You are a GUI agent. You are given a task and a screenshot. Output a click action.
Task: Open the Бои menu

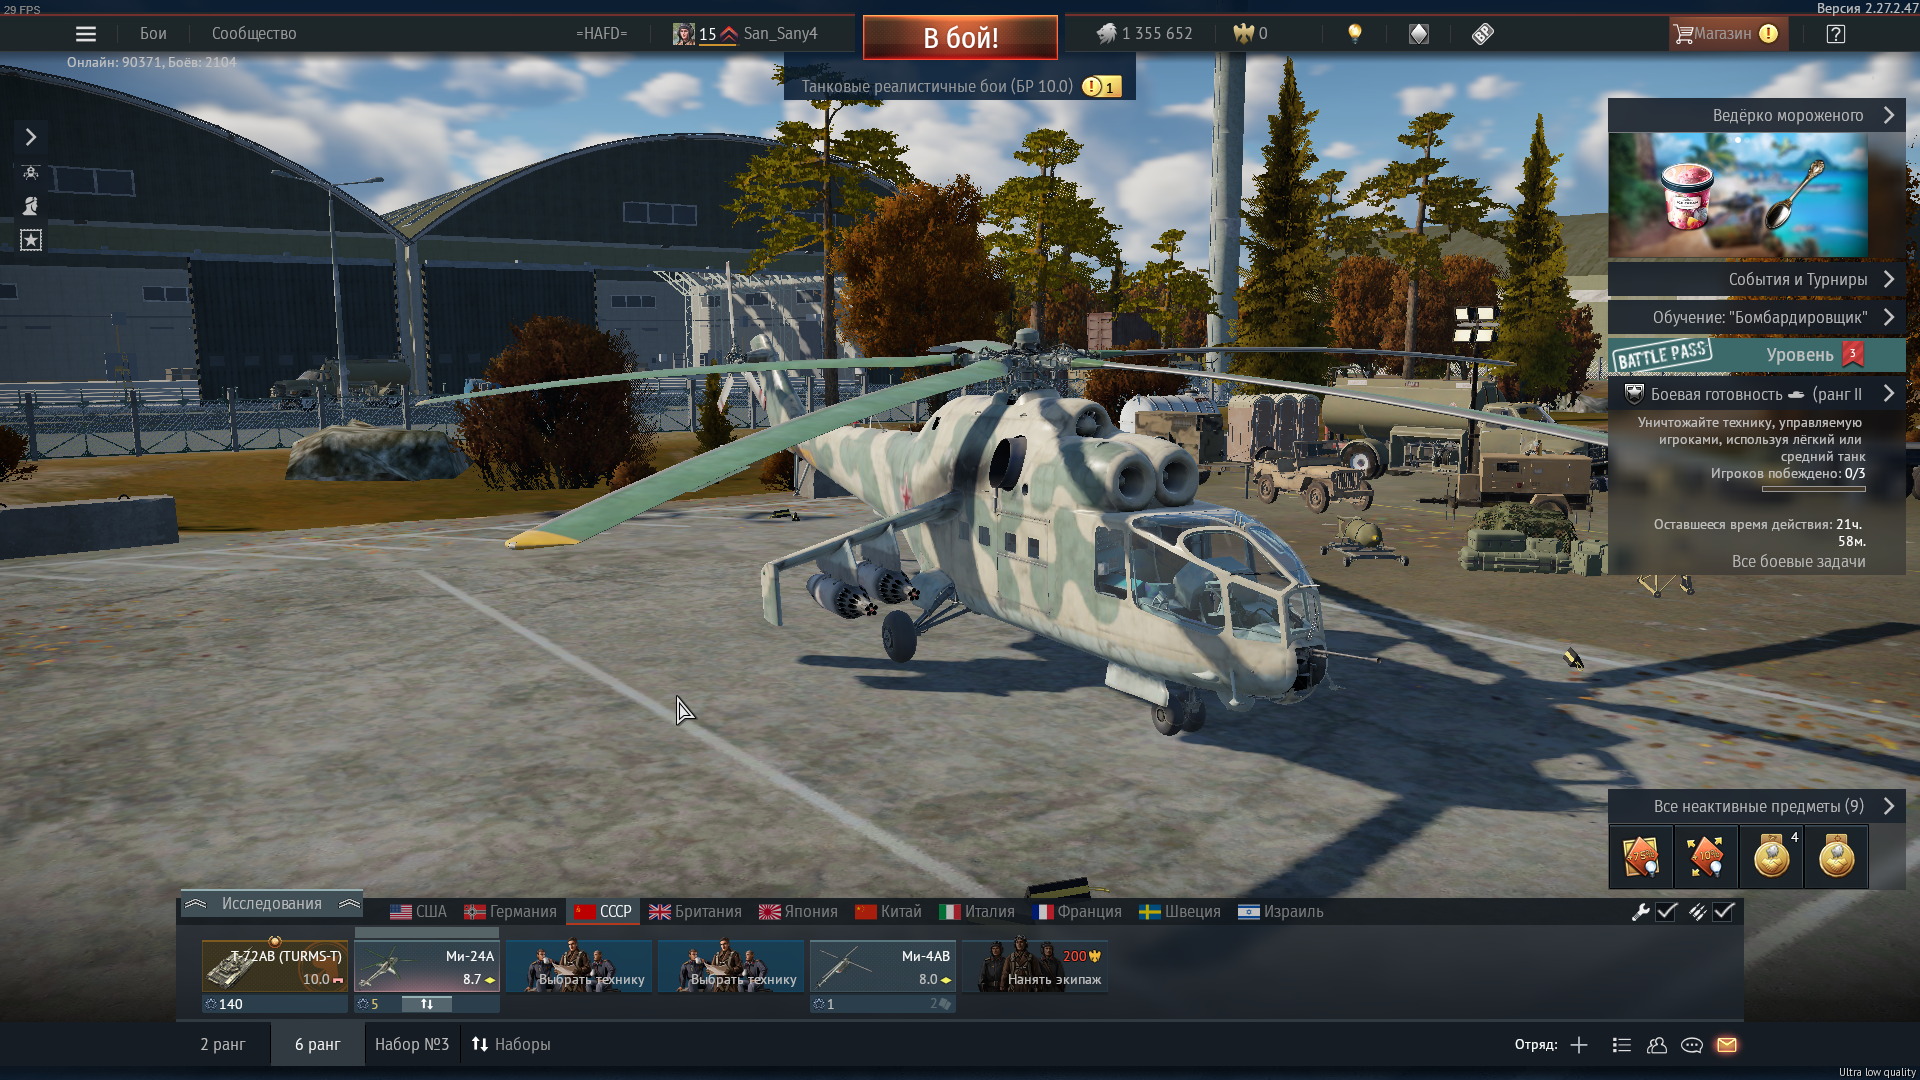(153, 34)
